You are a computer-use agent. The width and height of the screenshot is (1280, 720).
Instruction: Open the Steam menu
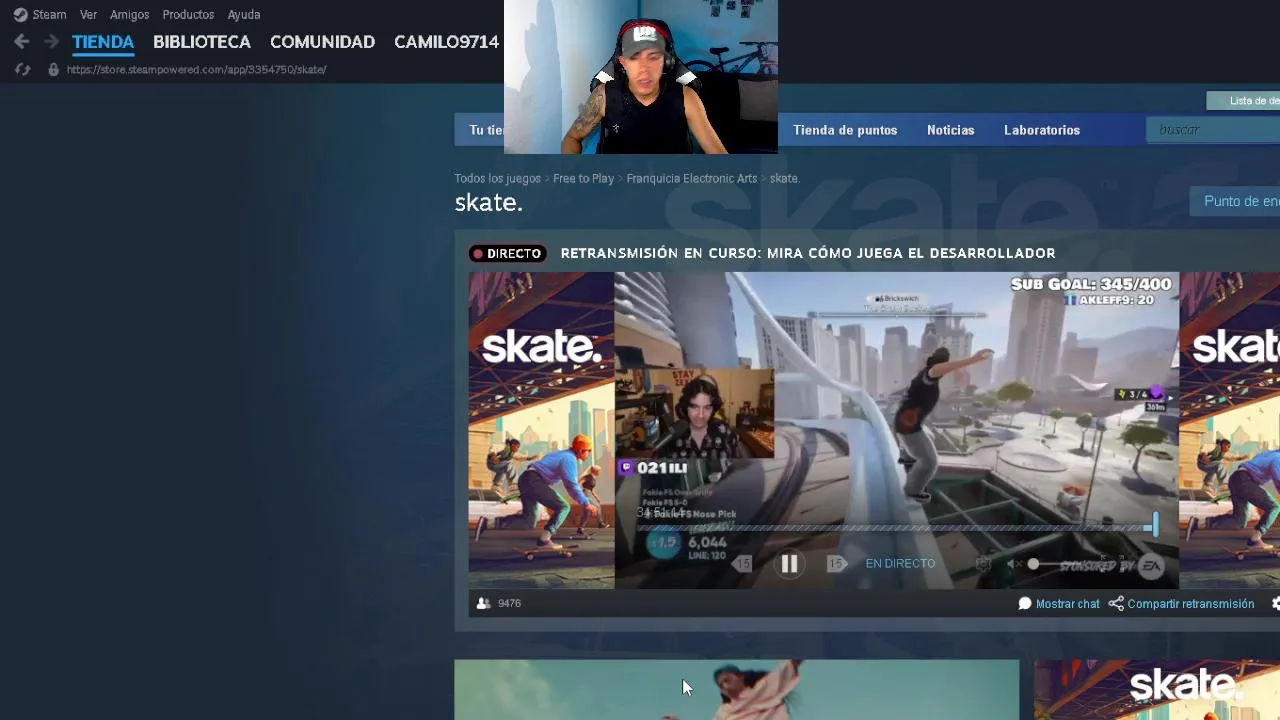(49, 15)
